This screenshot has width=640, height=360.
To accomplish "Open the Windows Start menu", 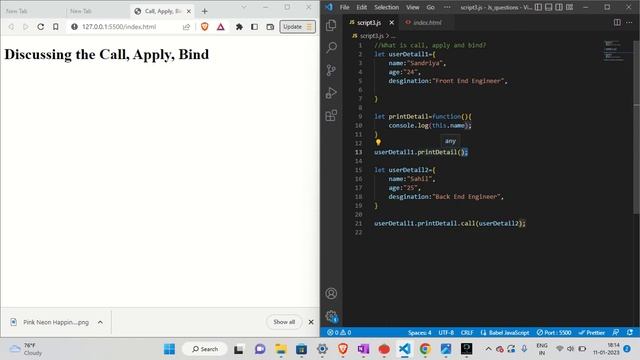I will coord(169,349).
